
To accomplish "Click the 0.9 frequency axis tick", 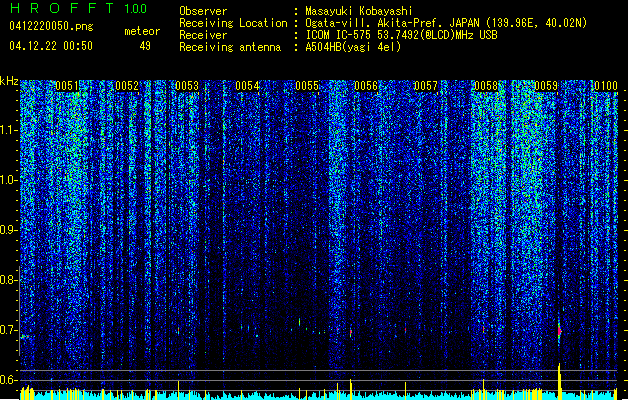I will click(10, 230).
